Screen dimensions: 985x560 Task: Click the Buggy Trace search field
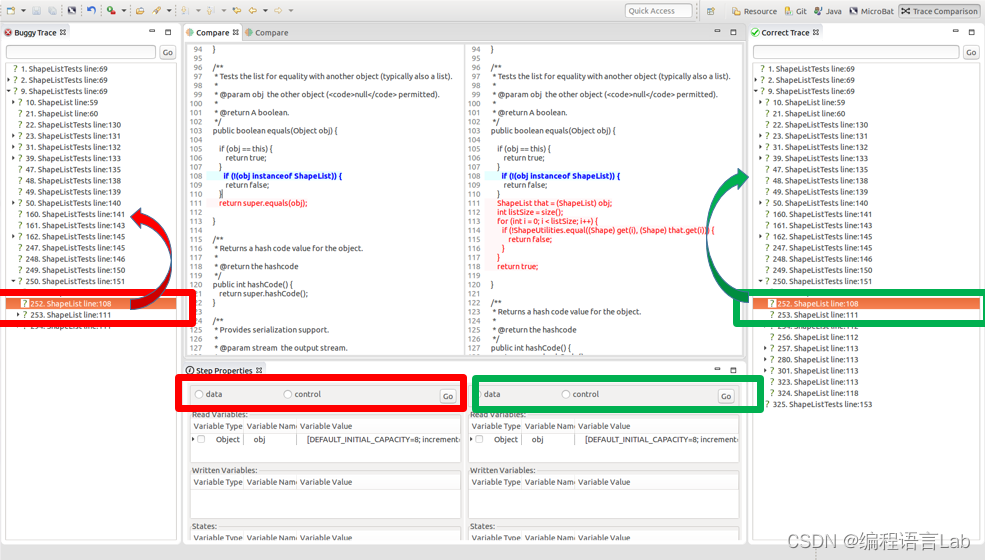coord(80,52)
